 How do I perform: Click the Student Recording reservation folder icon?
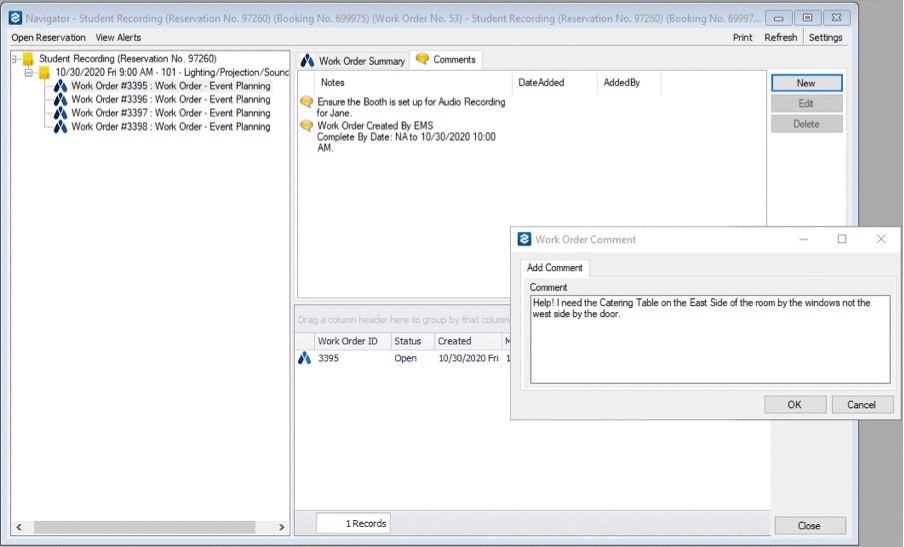click(x=28, y=59)
